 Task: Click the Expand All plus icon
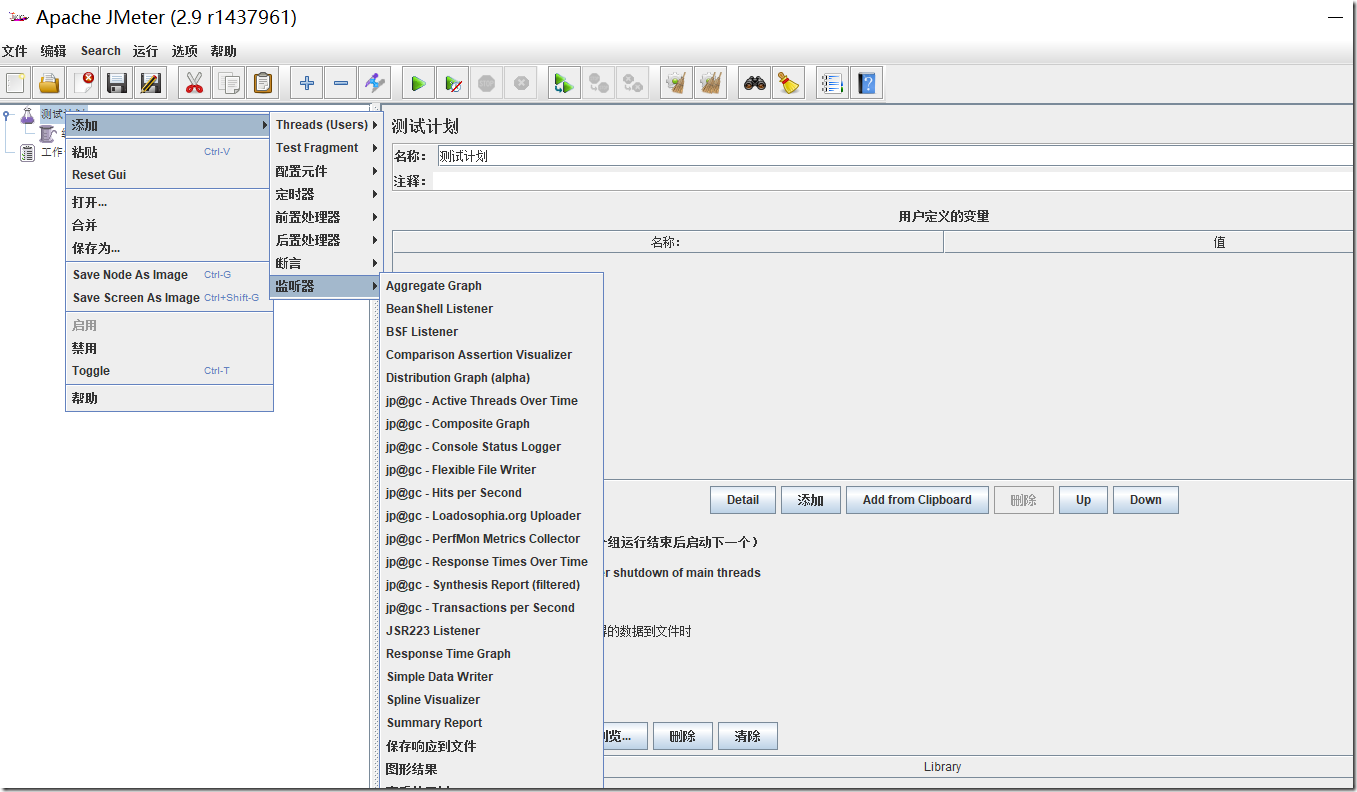(x=307, y=83)
